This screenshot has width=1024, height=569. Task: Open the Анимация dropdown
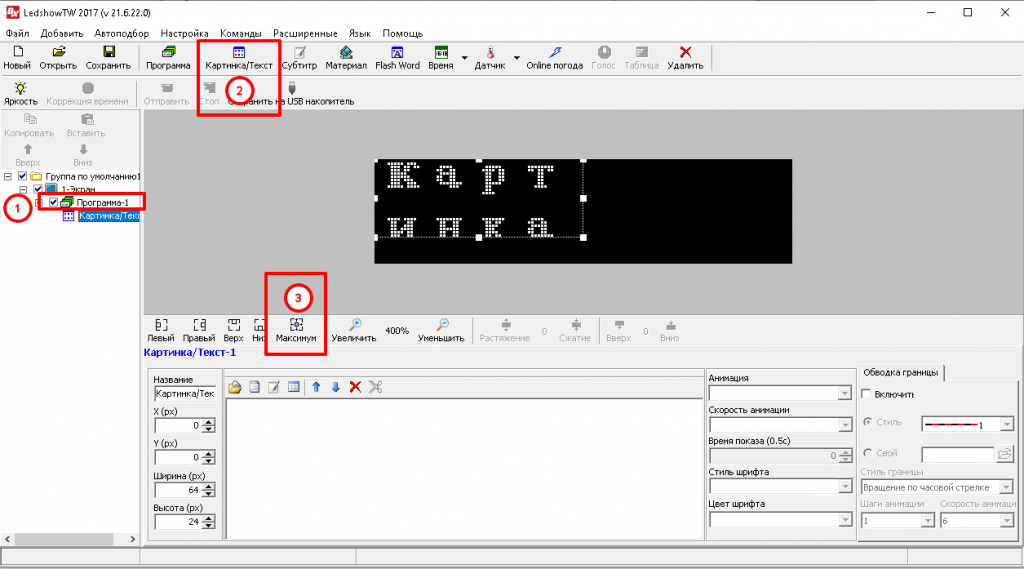pos(843,394)
